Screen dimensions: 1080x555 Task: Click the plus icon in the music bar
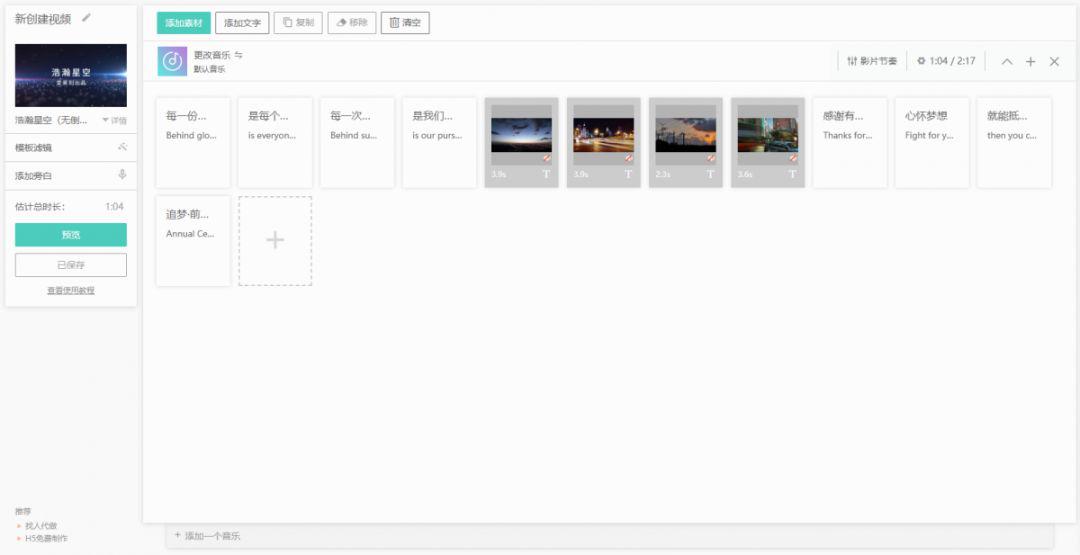(1030, 61)
